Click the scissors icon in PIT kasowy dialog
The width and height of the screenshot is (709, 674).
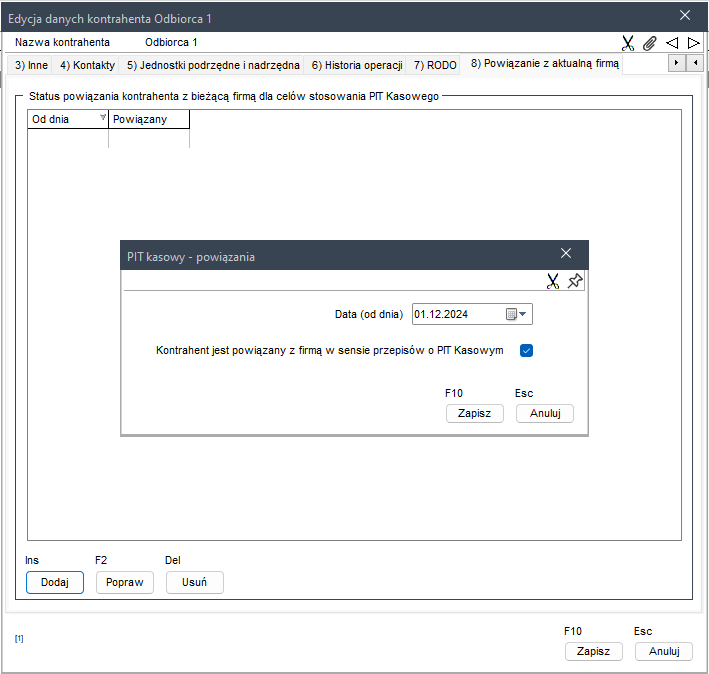pos(553,281)
